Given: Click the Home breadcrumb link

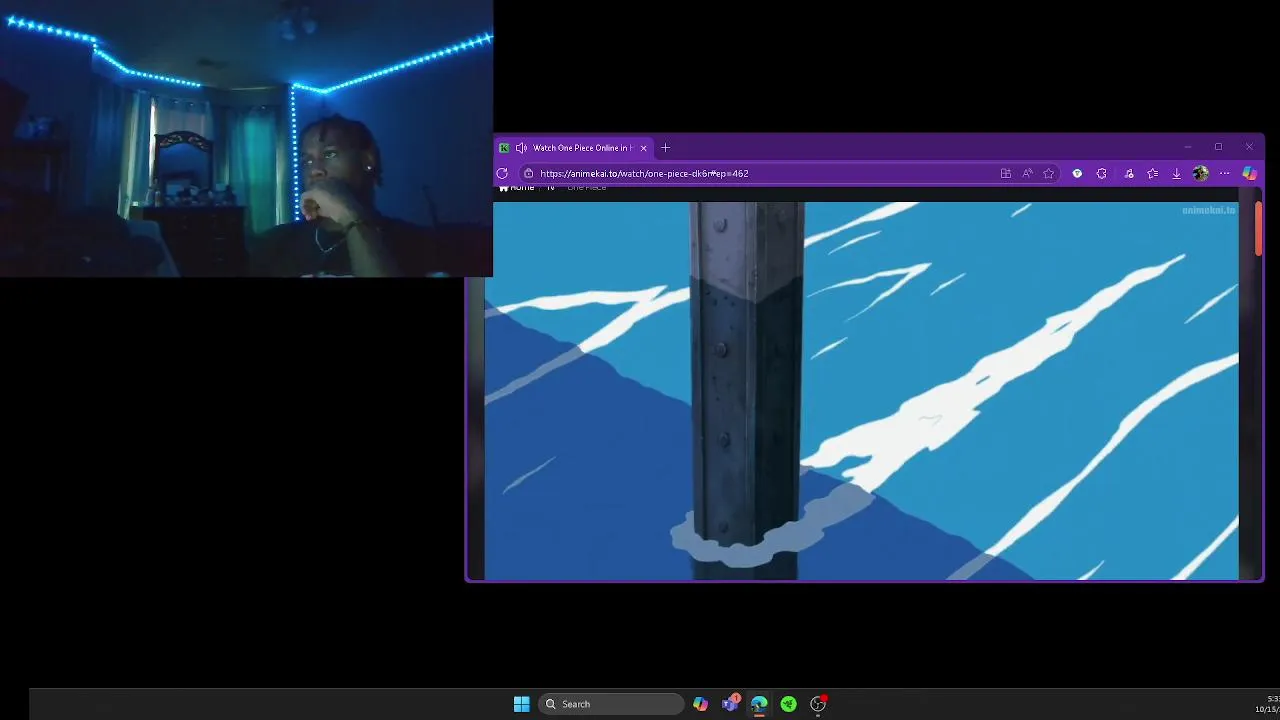Looking at the screenshot, I should (x=517, y=187).
